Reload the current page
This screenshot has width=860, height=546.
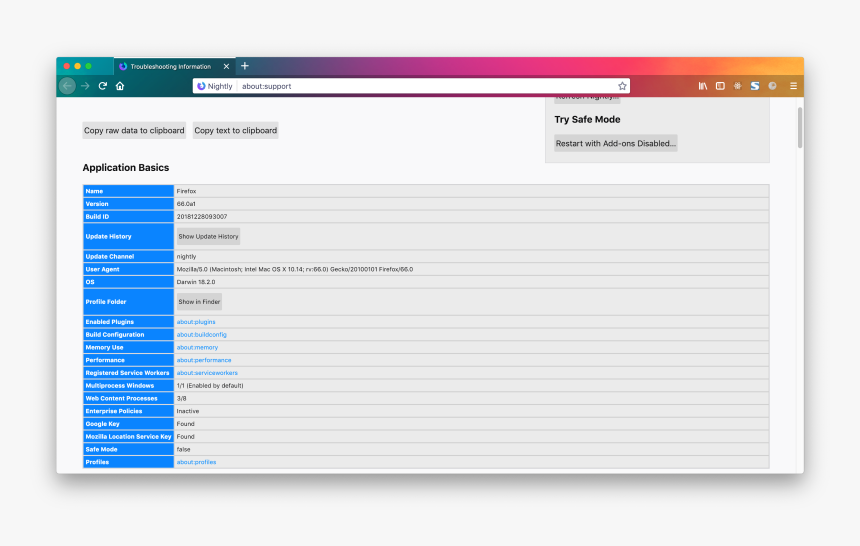[x=103, y=86]
